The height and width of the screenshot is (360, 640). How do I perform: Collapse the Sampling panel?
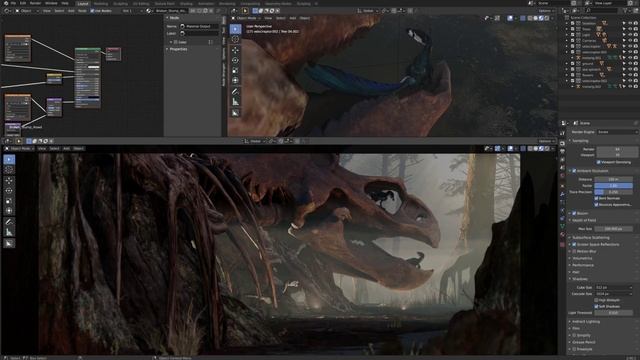[x=580, y=141]
